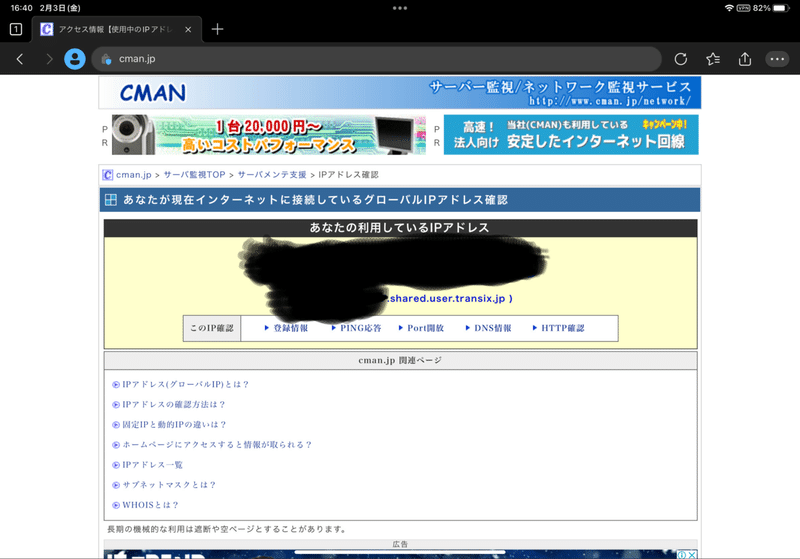Close the bottom ad with X icon
This screenshot has height=559, width=800.
pyautogui.click(x=692, y=554)
